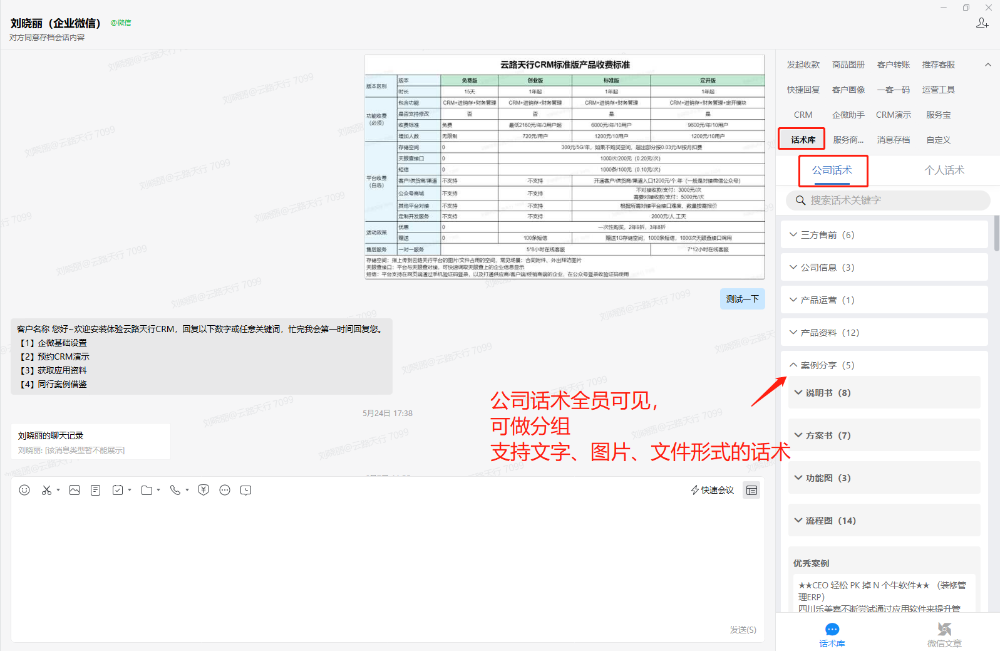Click the 搜索话术关键字 search field
This screenshot has width=1000, height=651.
coord(888,200)
